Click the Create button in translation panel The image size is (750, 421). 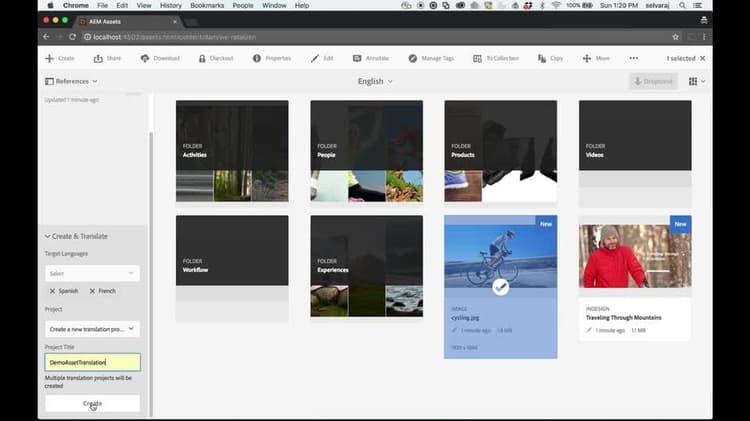92,404
